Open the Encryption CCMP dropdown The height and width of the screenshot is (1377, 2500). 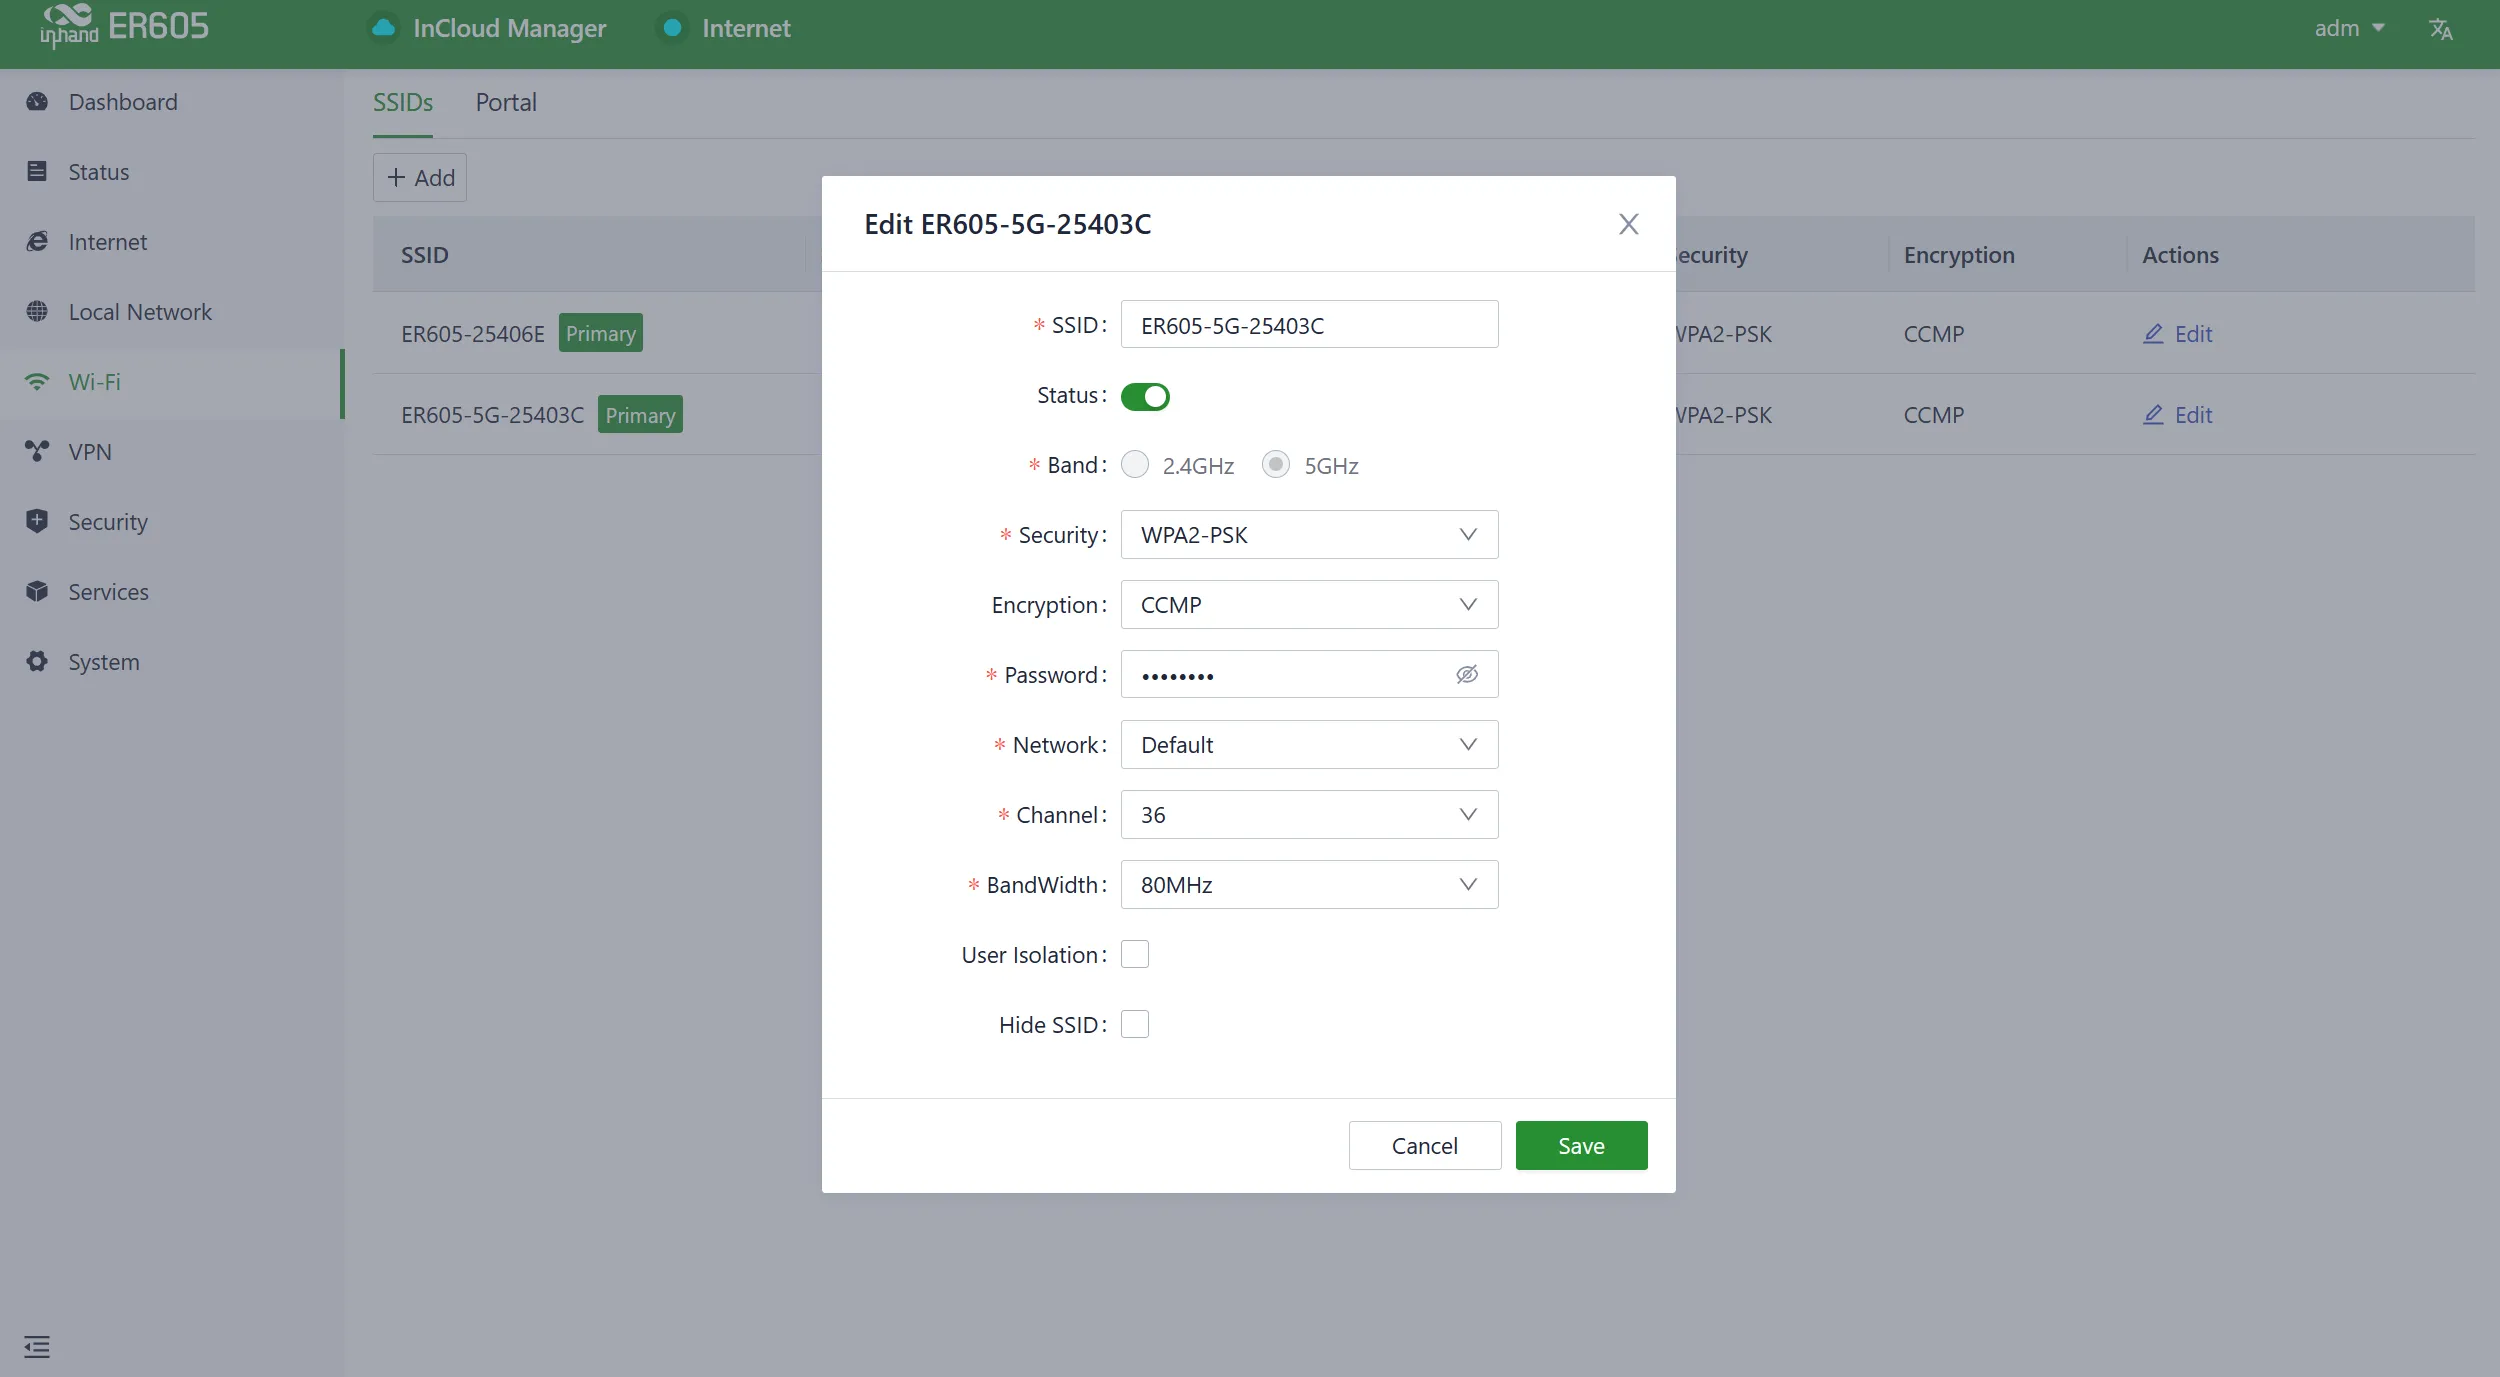(x=1309, y=605)
